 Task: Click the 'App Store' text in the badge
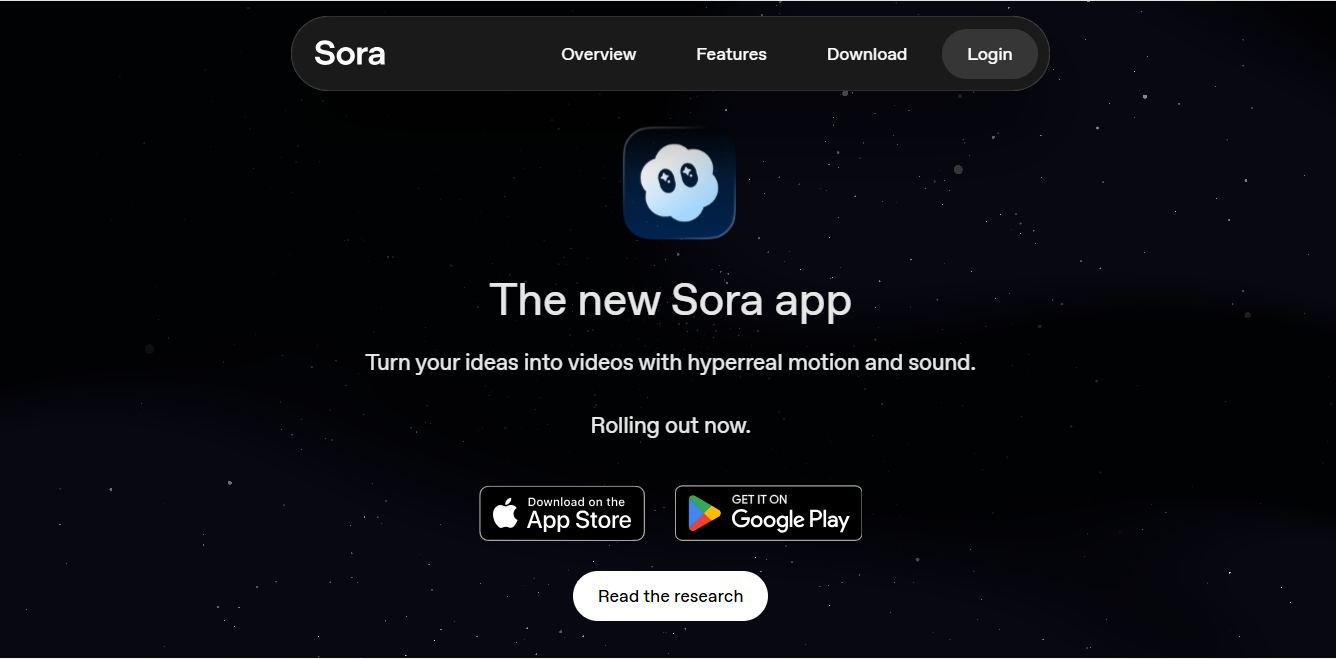click(579, 520)
